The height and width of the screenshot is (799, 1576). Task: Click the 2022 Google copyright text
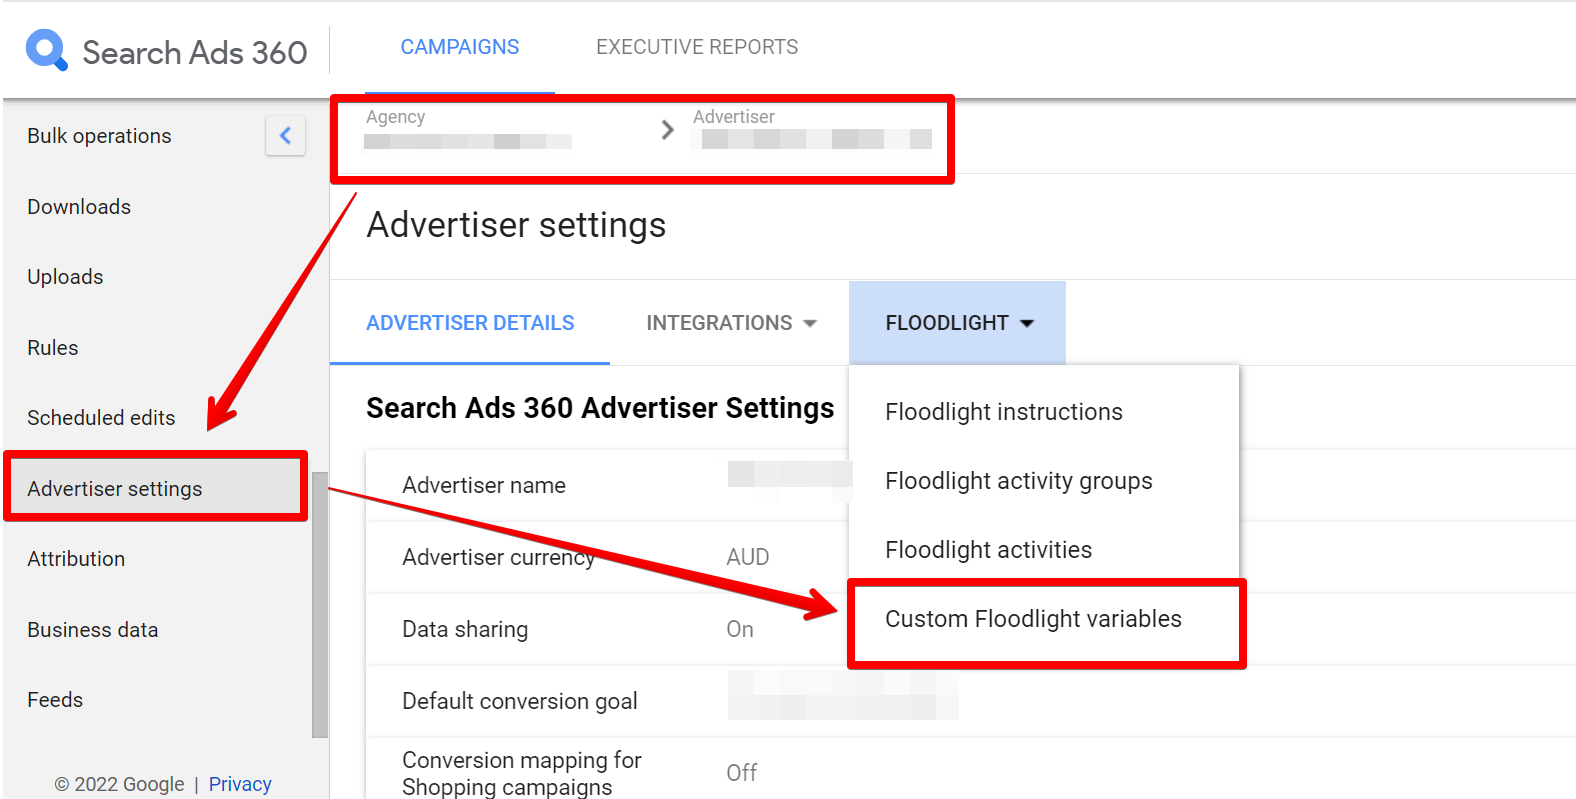tap(119, 784)
